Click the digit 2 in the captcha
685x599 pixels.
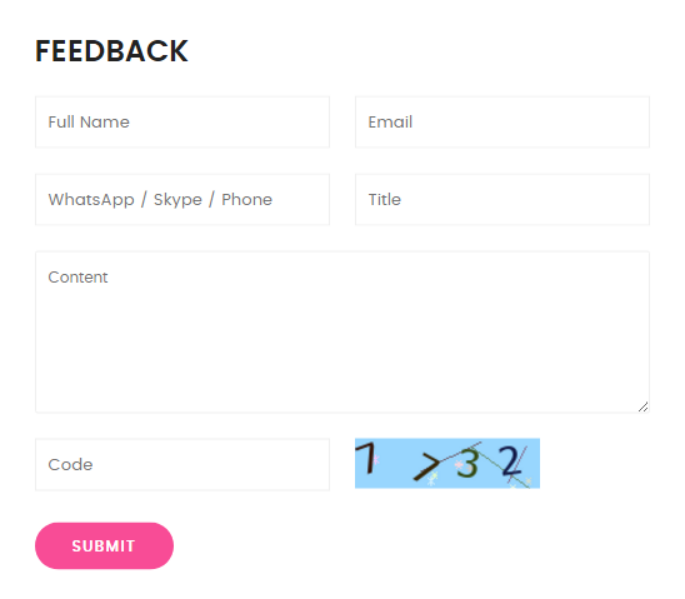click(511, 462)
